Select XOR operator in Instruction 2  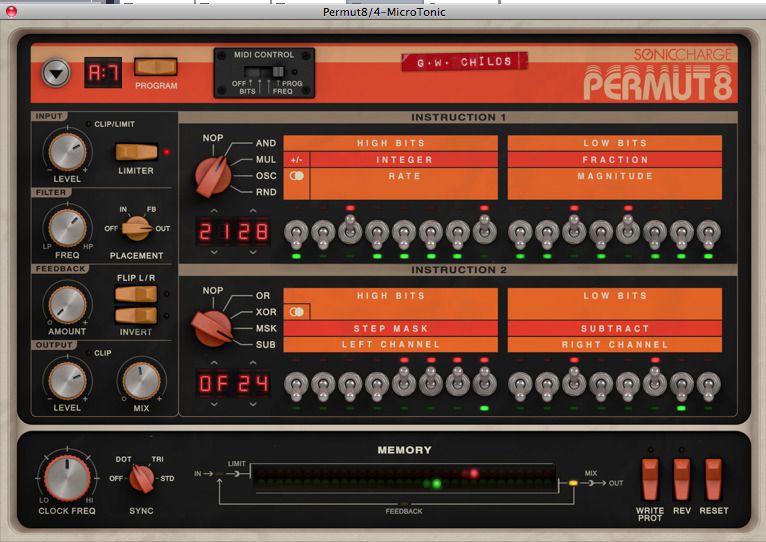[266, 312]
